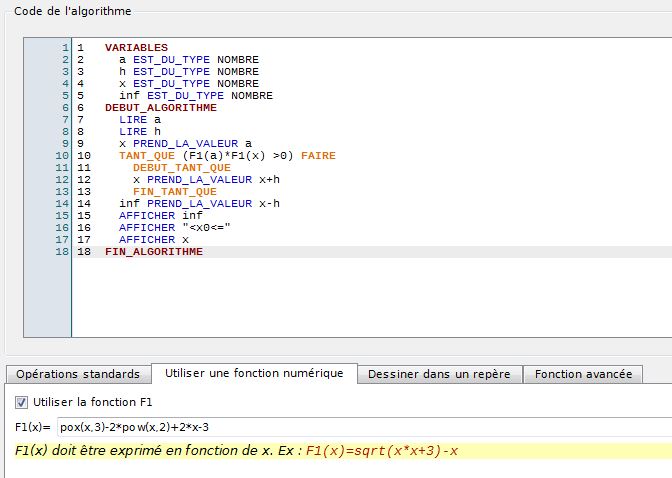Click the 'x PREND_LA_VALEUR x+h' line
This screenshot has height=478, width=672.
[206, 180]
